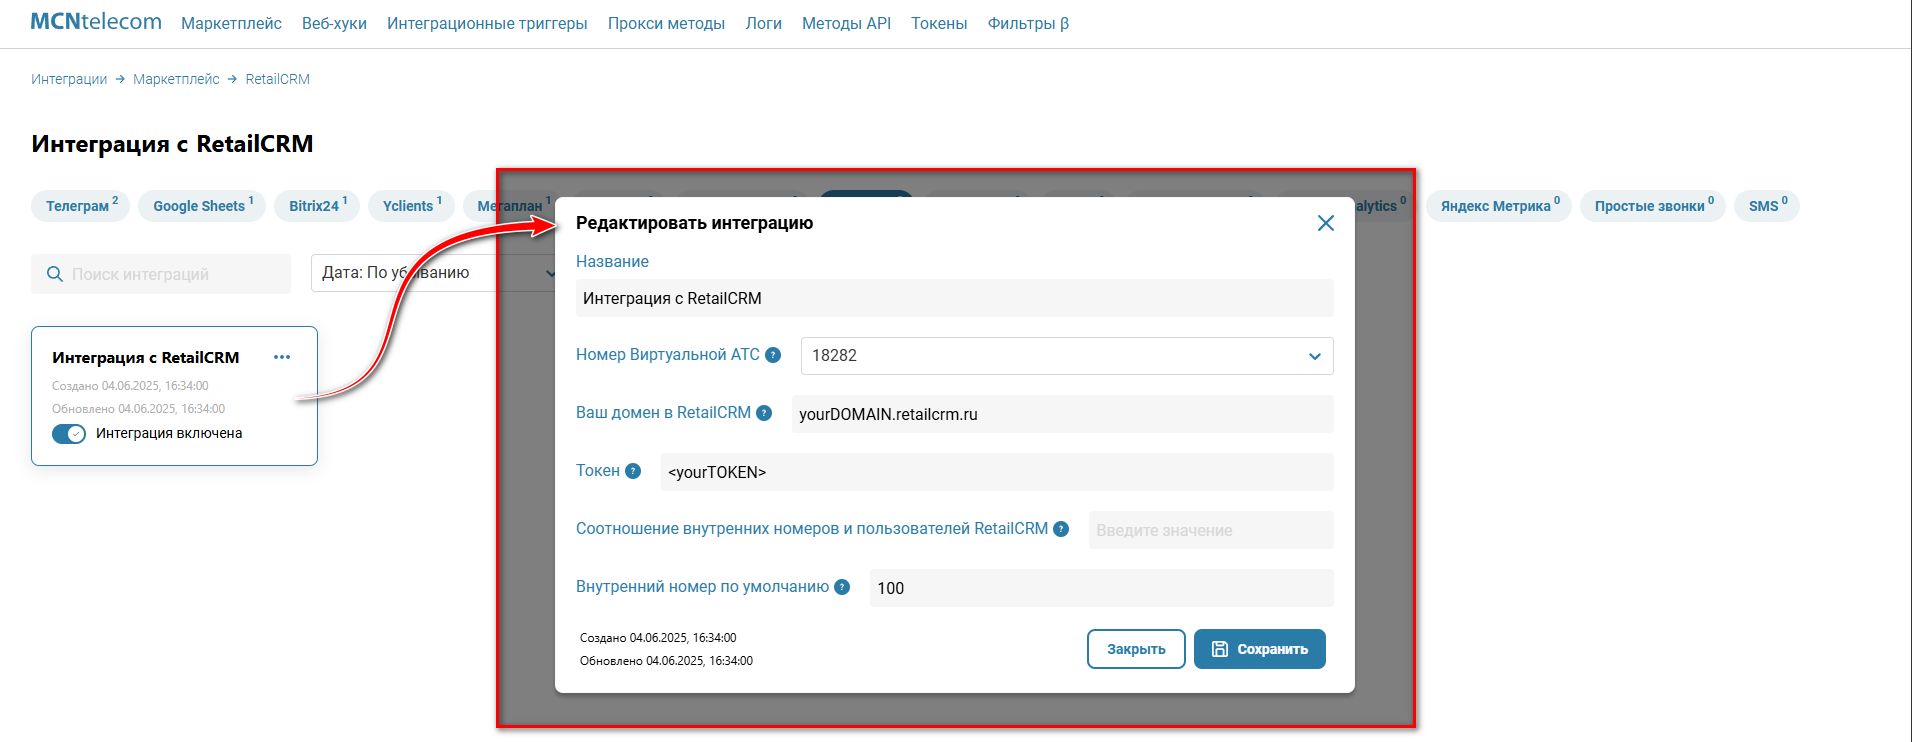The height and width of the screenshot is (742, 1912).
Task: Show help for Соотношение внутренних номеров field
Action: coord(1061,529)
